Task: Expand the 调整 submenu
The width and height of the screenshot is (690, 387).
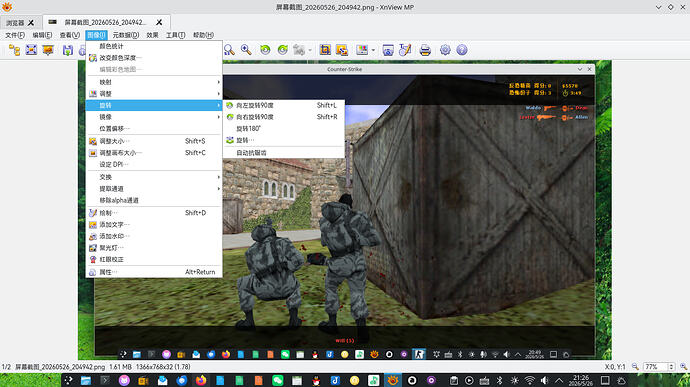Action: (x=154, y=94)
